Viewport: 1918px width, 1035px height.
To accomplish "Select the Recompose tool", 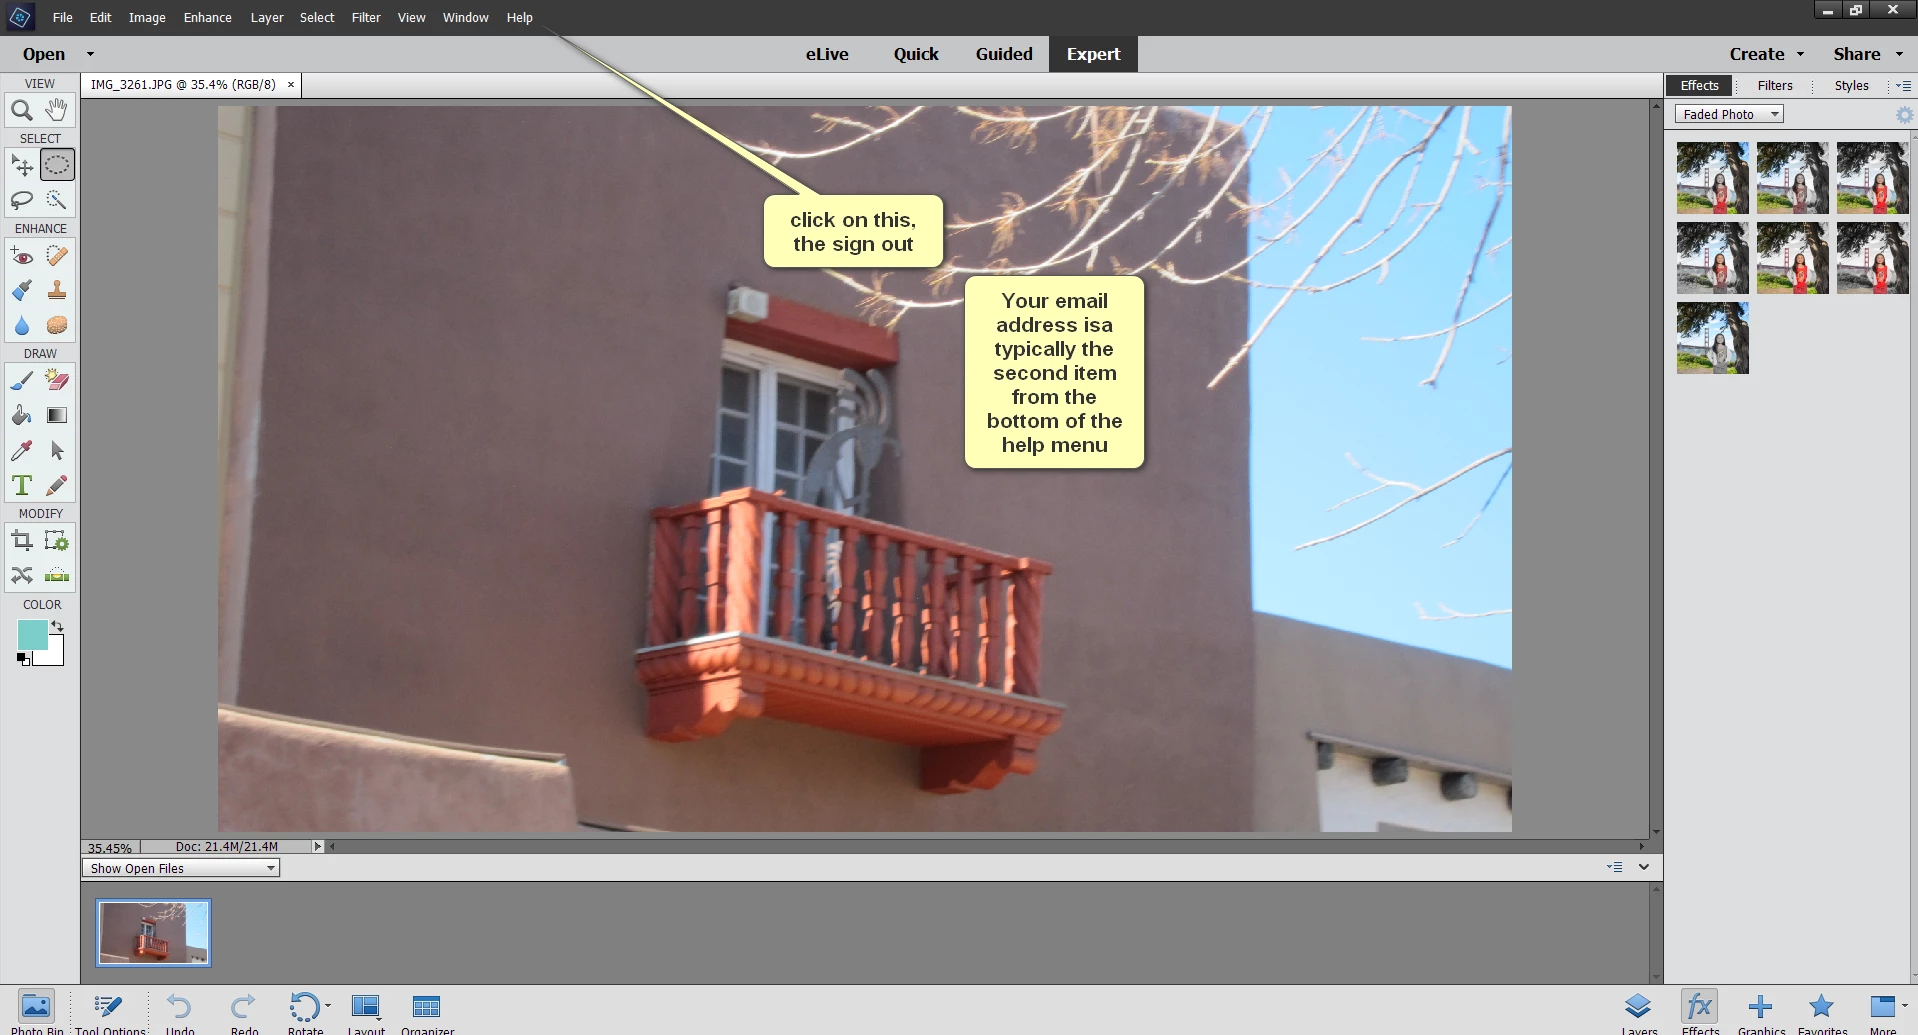I will pyautogui.click(x=57, y=541).
